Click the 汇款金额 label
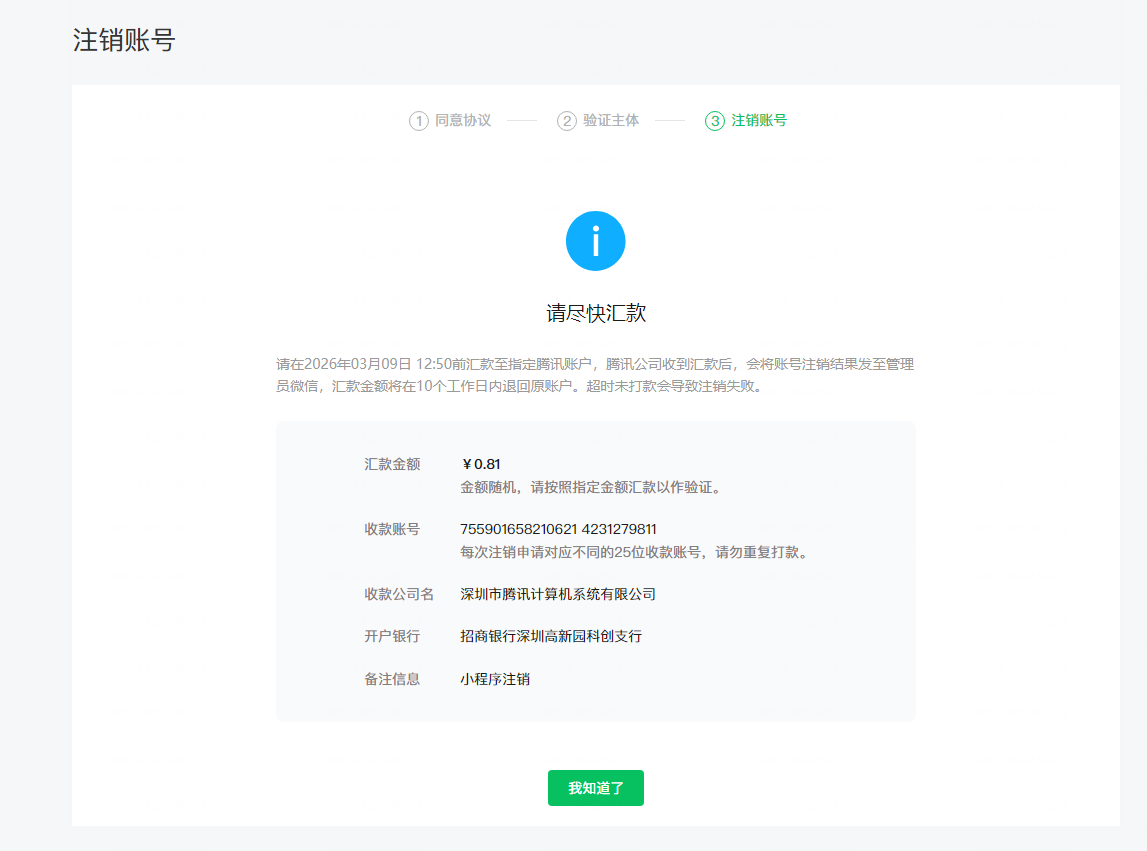 pos(392,464)
